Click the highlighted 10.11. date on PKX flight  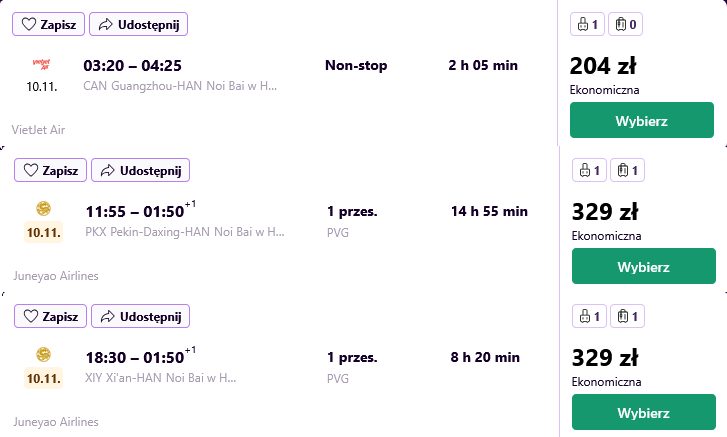(44, 232)
